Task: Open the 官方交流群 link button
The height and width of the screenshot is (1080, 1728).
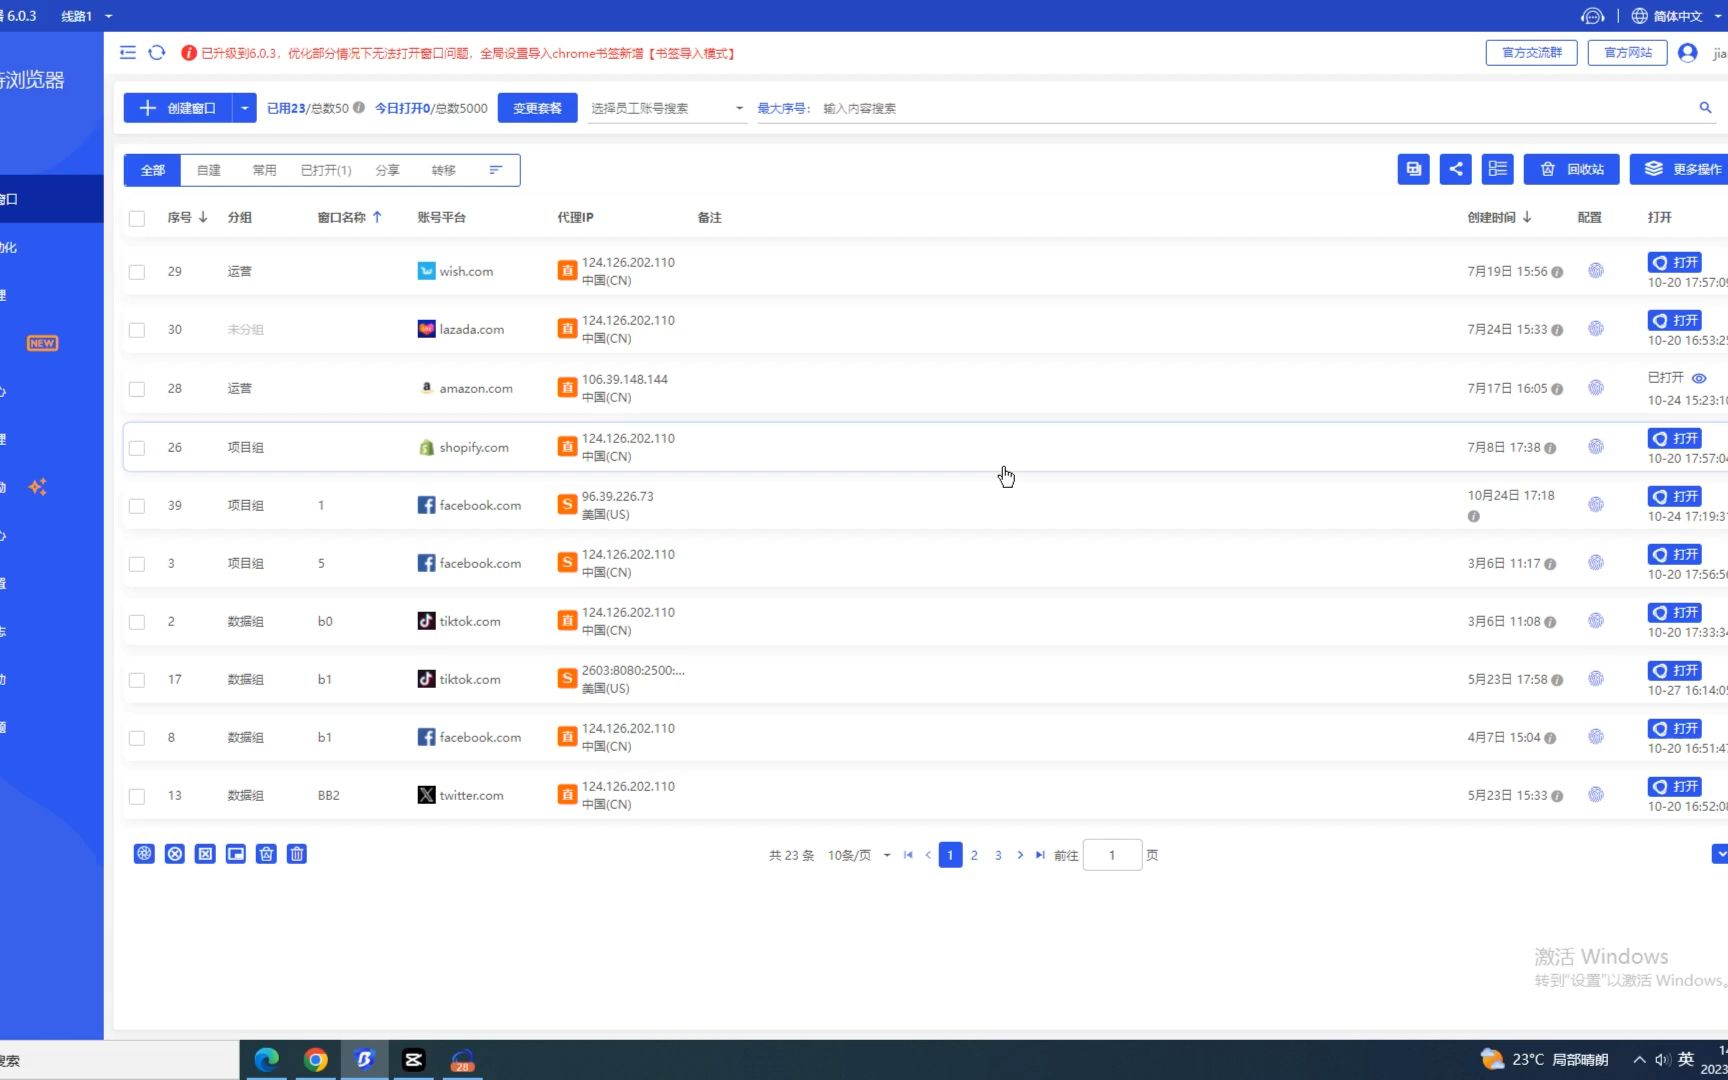Action: tap(1531, 53)
